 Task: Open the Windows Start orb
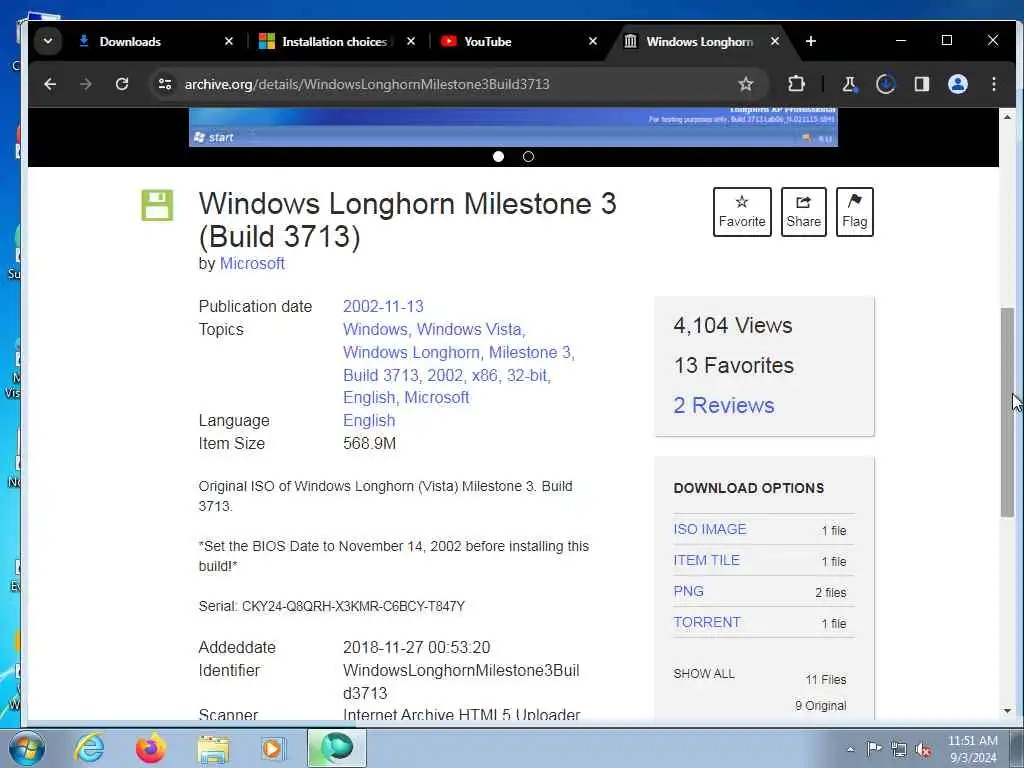point(27,749)
